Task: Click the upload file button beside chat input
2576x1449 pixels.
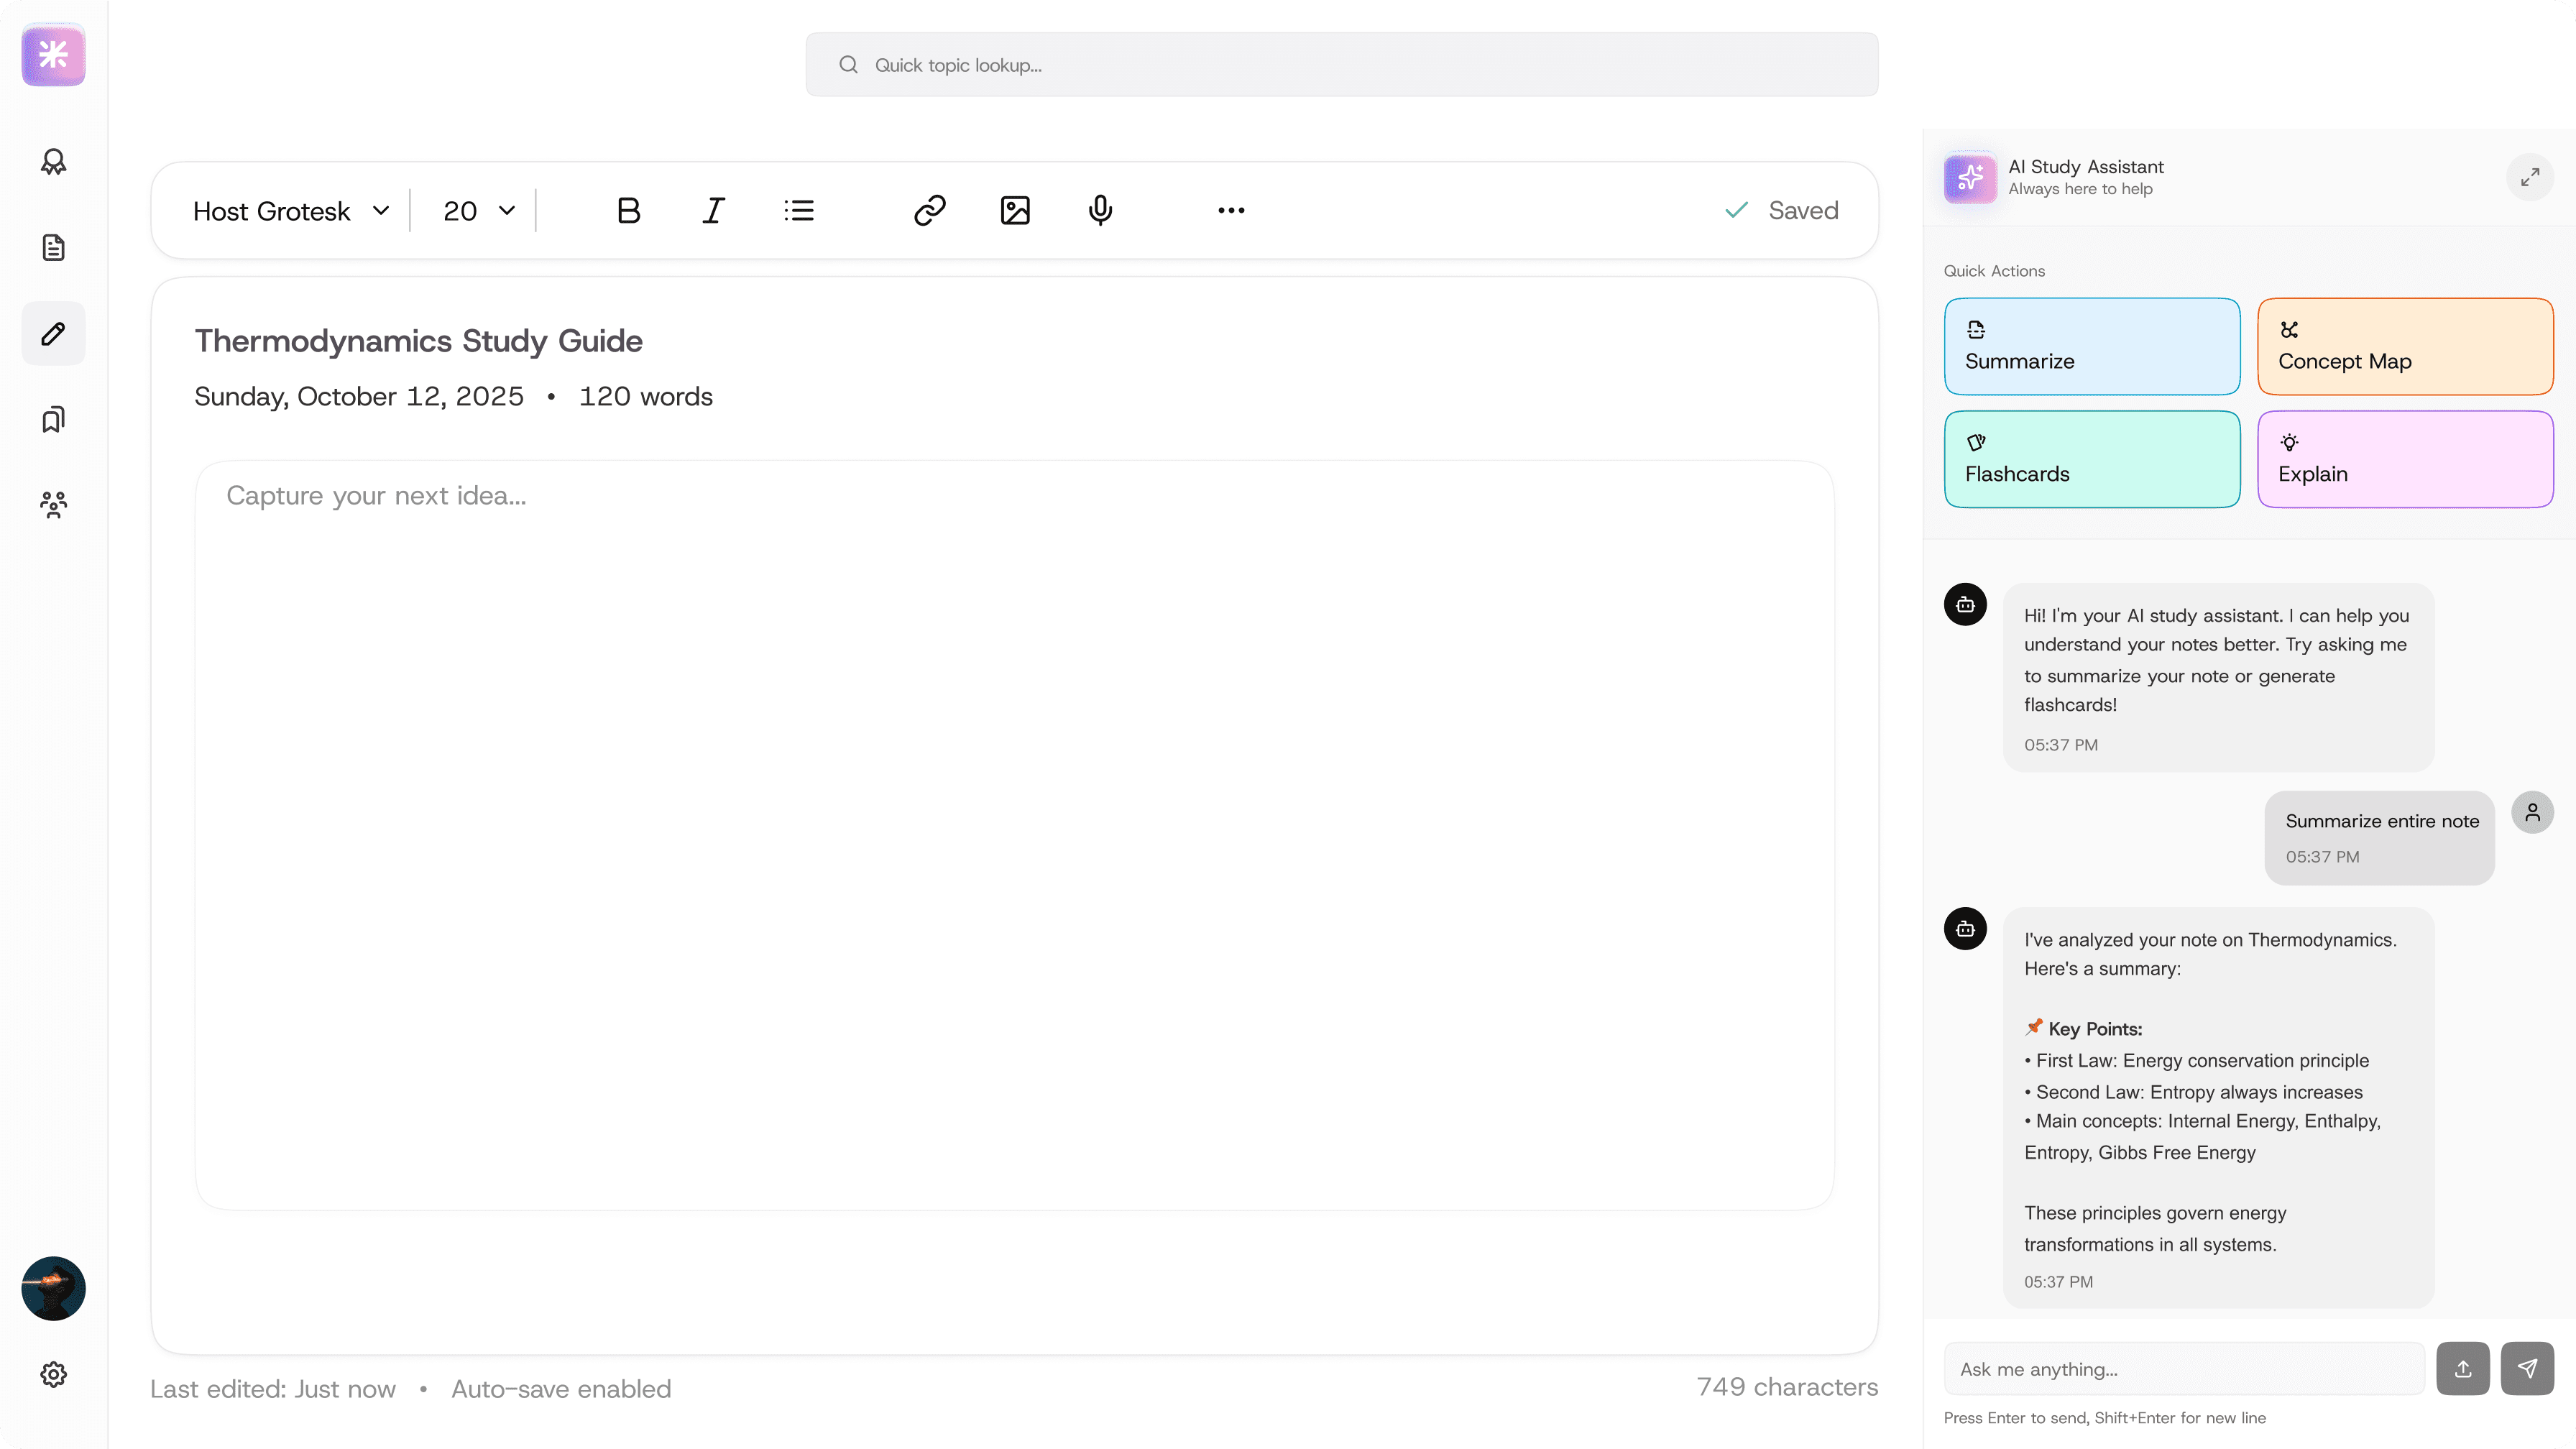Action: click(x=2462, y=1368)
